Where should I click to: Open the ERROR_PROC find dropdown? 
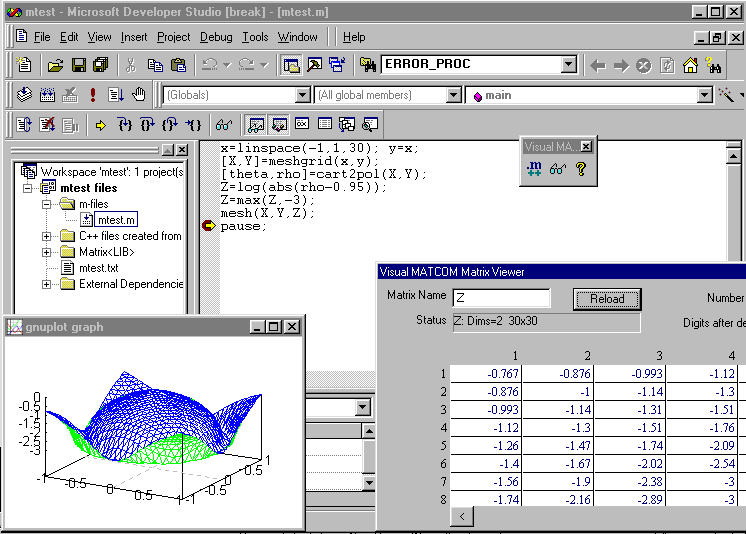tap(568, 65)
